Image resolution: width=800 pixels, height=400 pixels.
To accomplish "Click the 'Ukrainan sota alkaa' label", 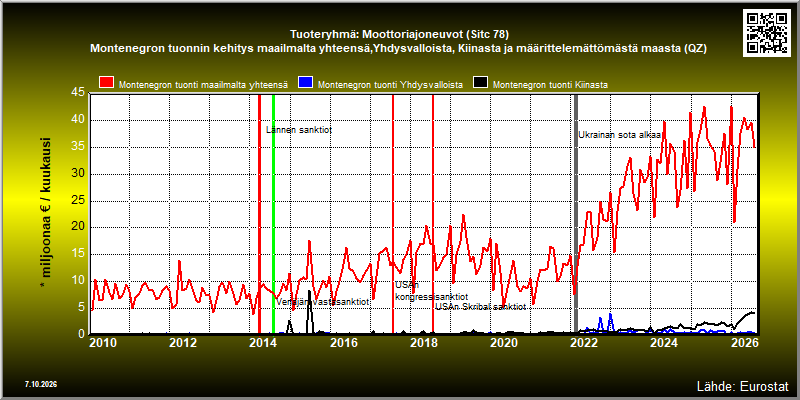I will (x=619, y=135).
